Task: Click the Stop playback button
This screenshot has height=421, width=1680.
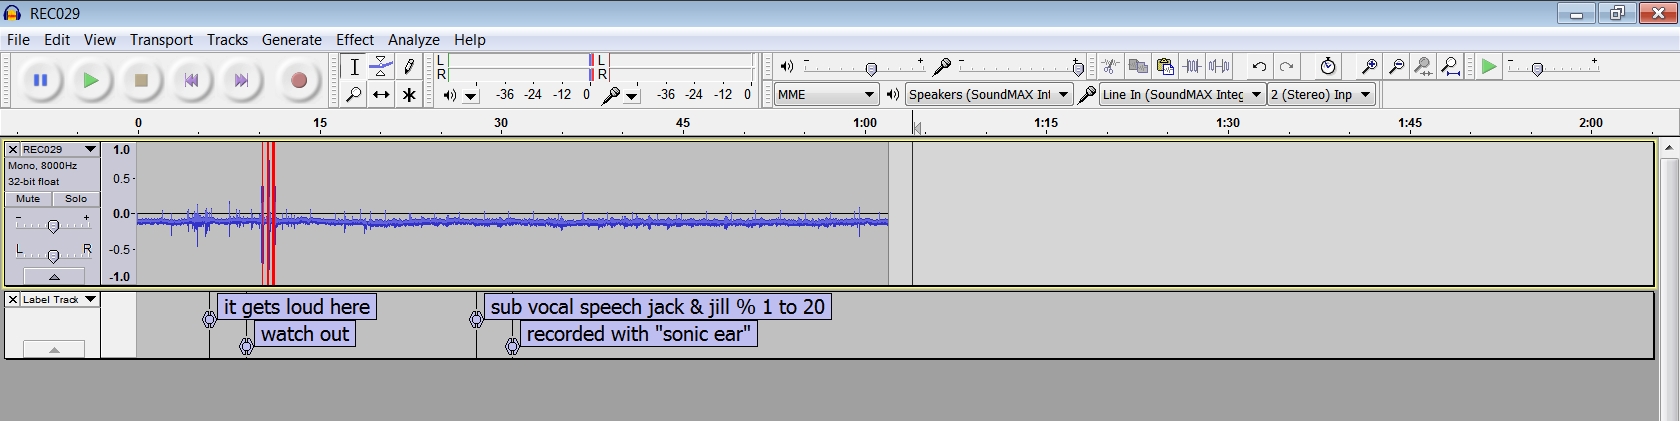Action: [141, 81]
